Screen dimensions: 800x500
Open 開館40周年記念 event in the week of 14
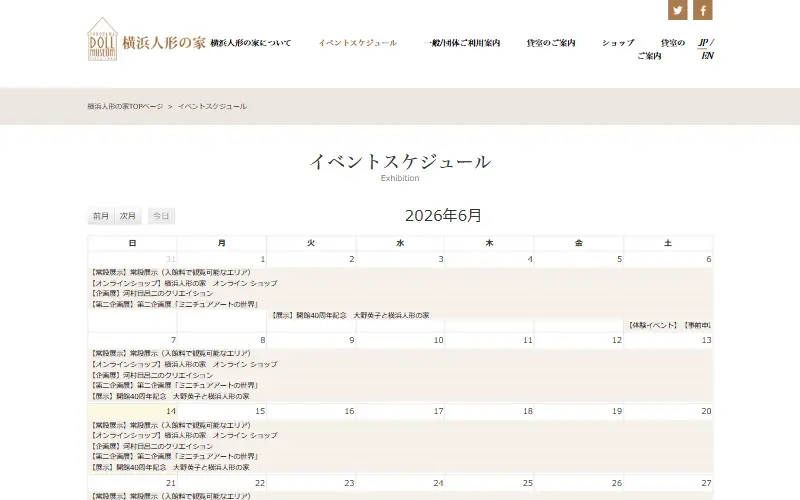[400, 467]
